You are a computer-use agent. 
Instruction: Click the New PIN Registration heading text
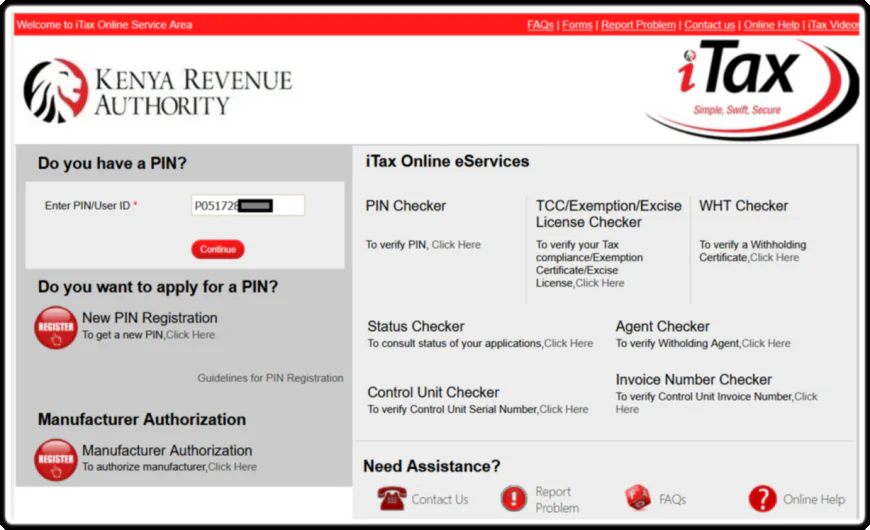click(150, 318)
